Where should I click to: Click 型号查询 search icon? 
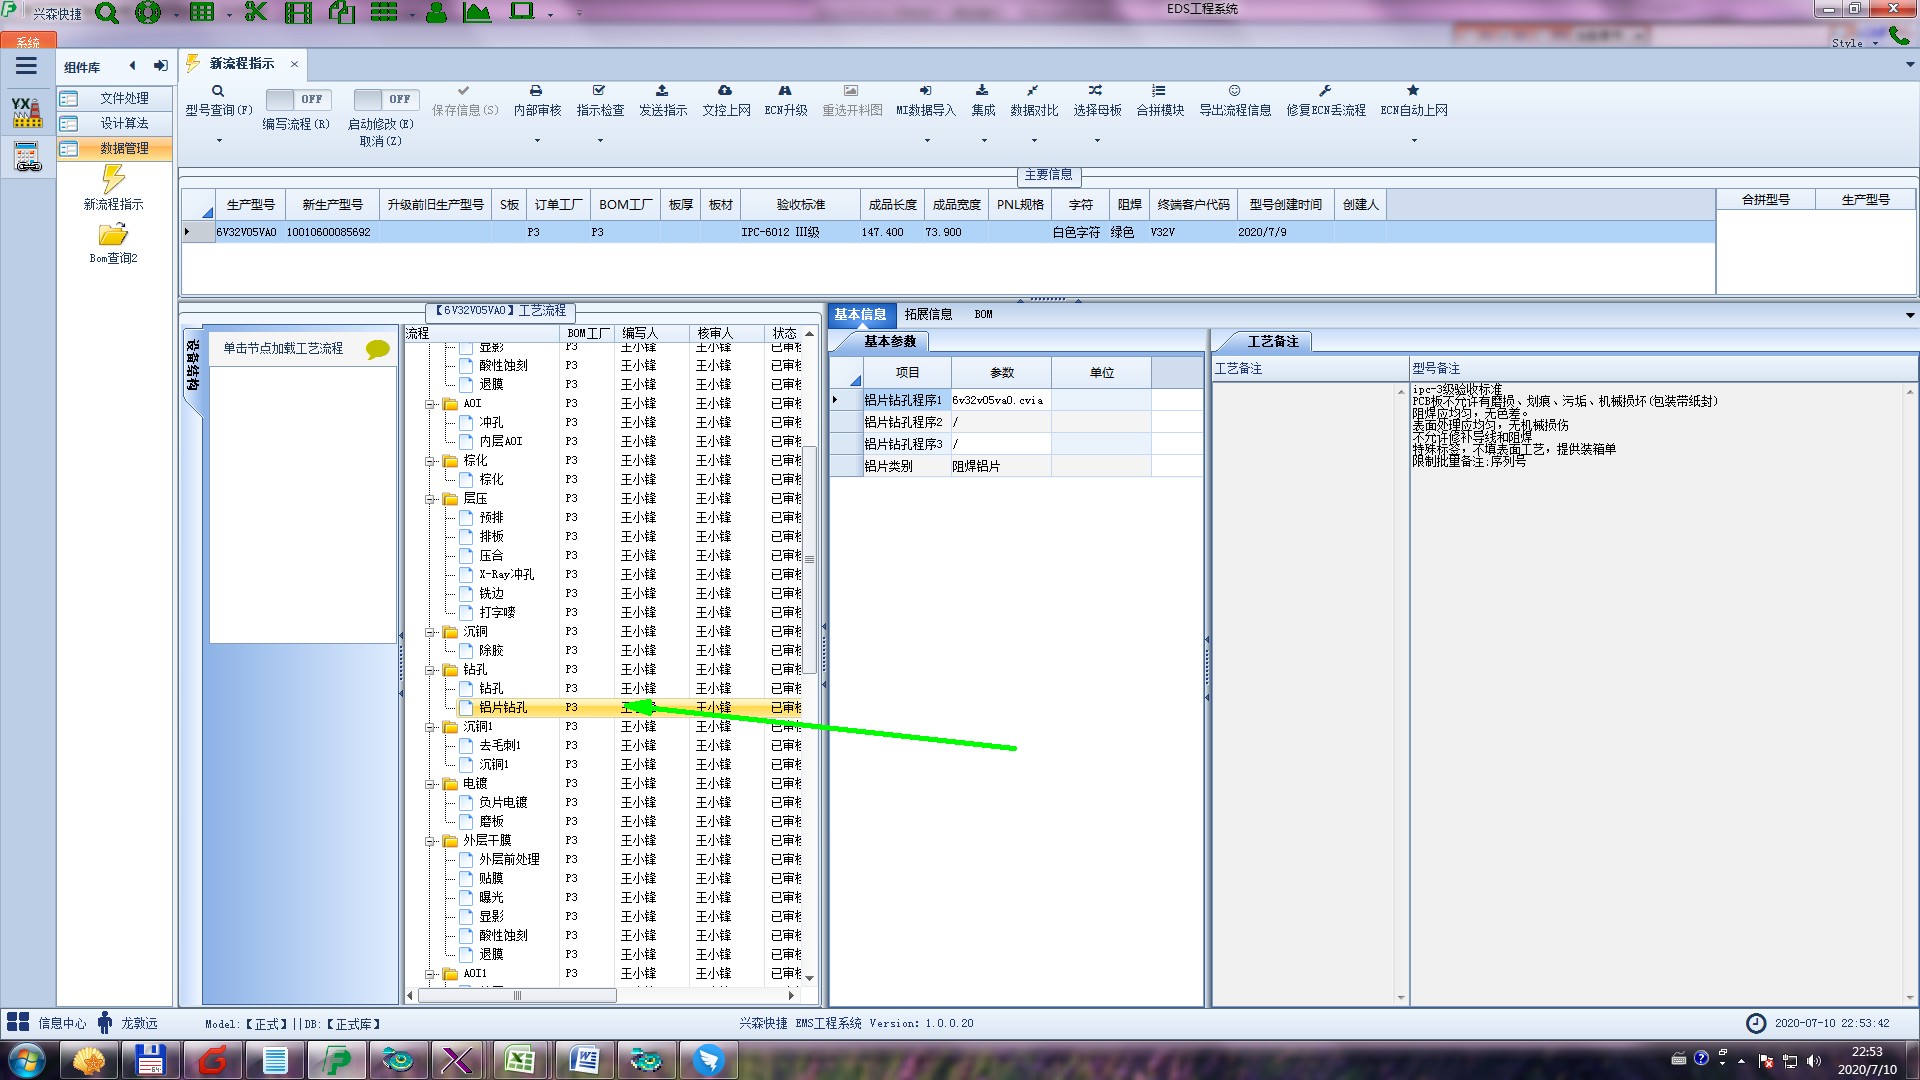coord(217,91)
